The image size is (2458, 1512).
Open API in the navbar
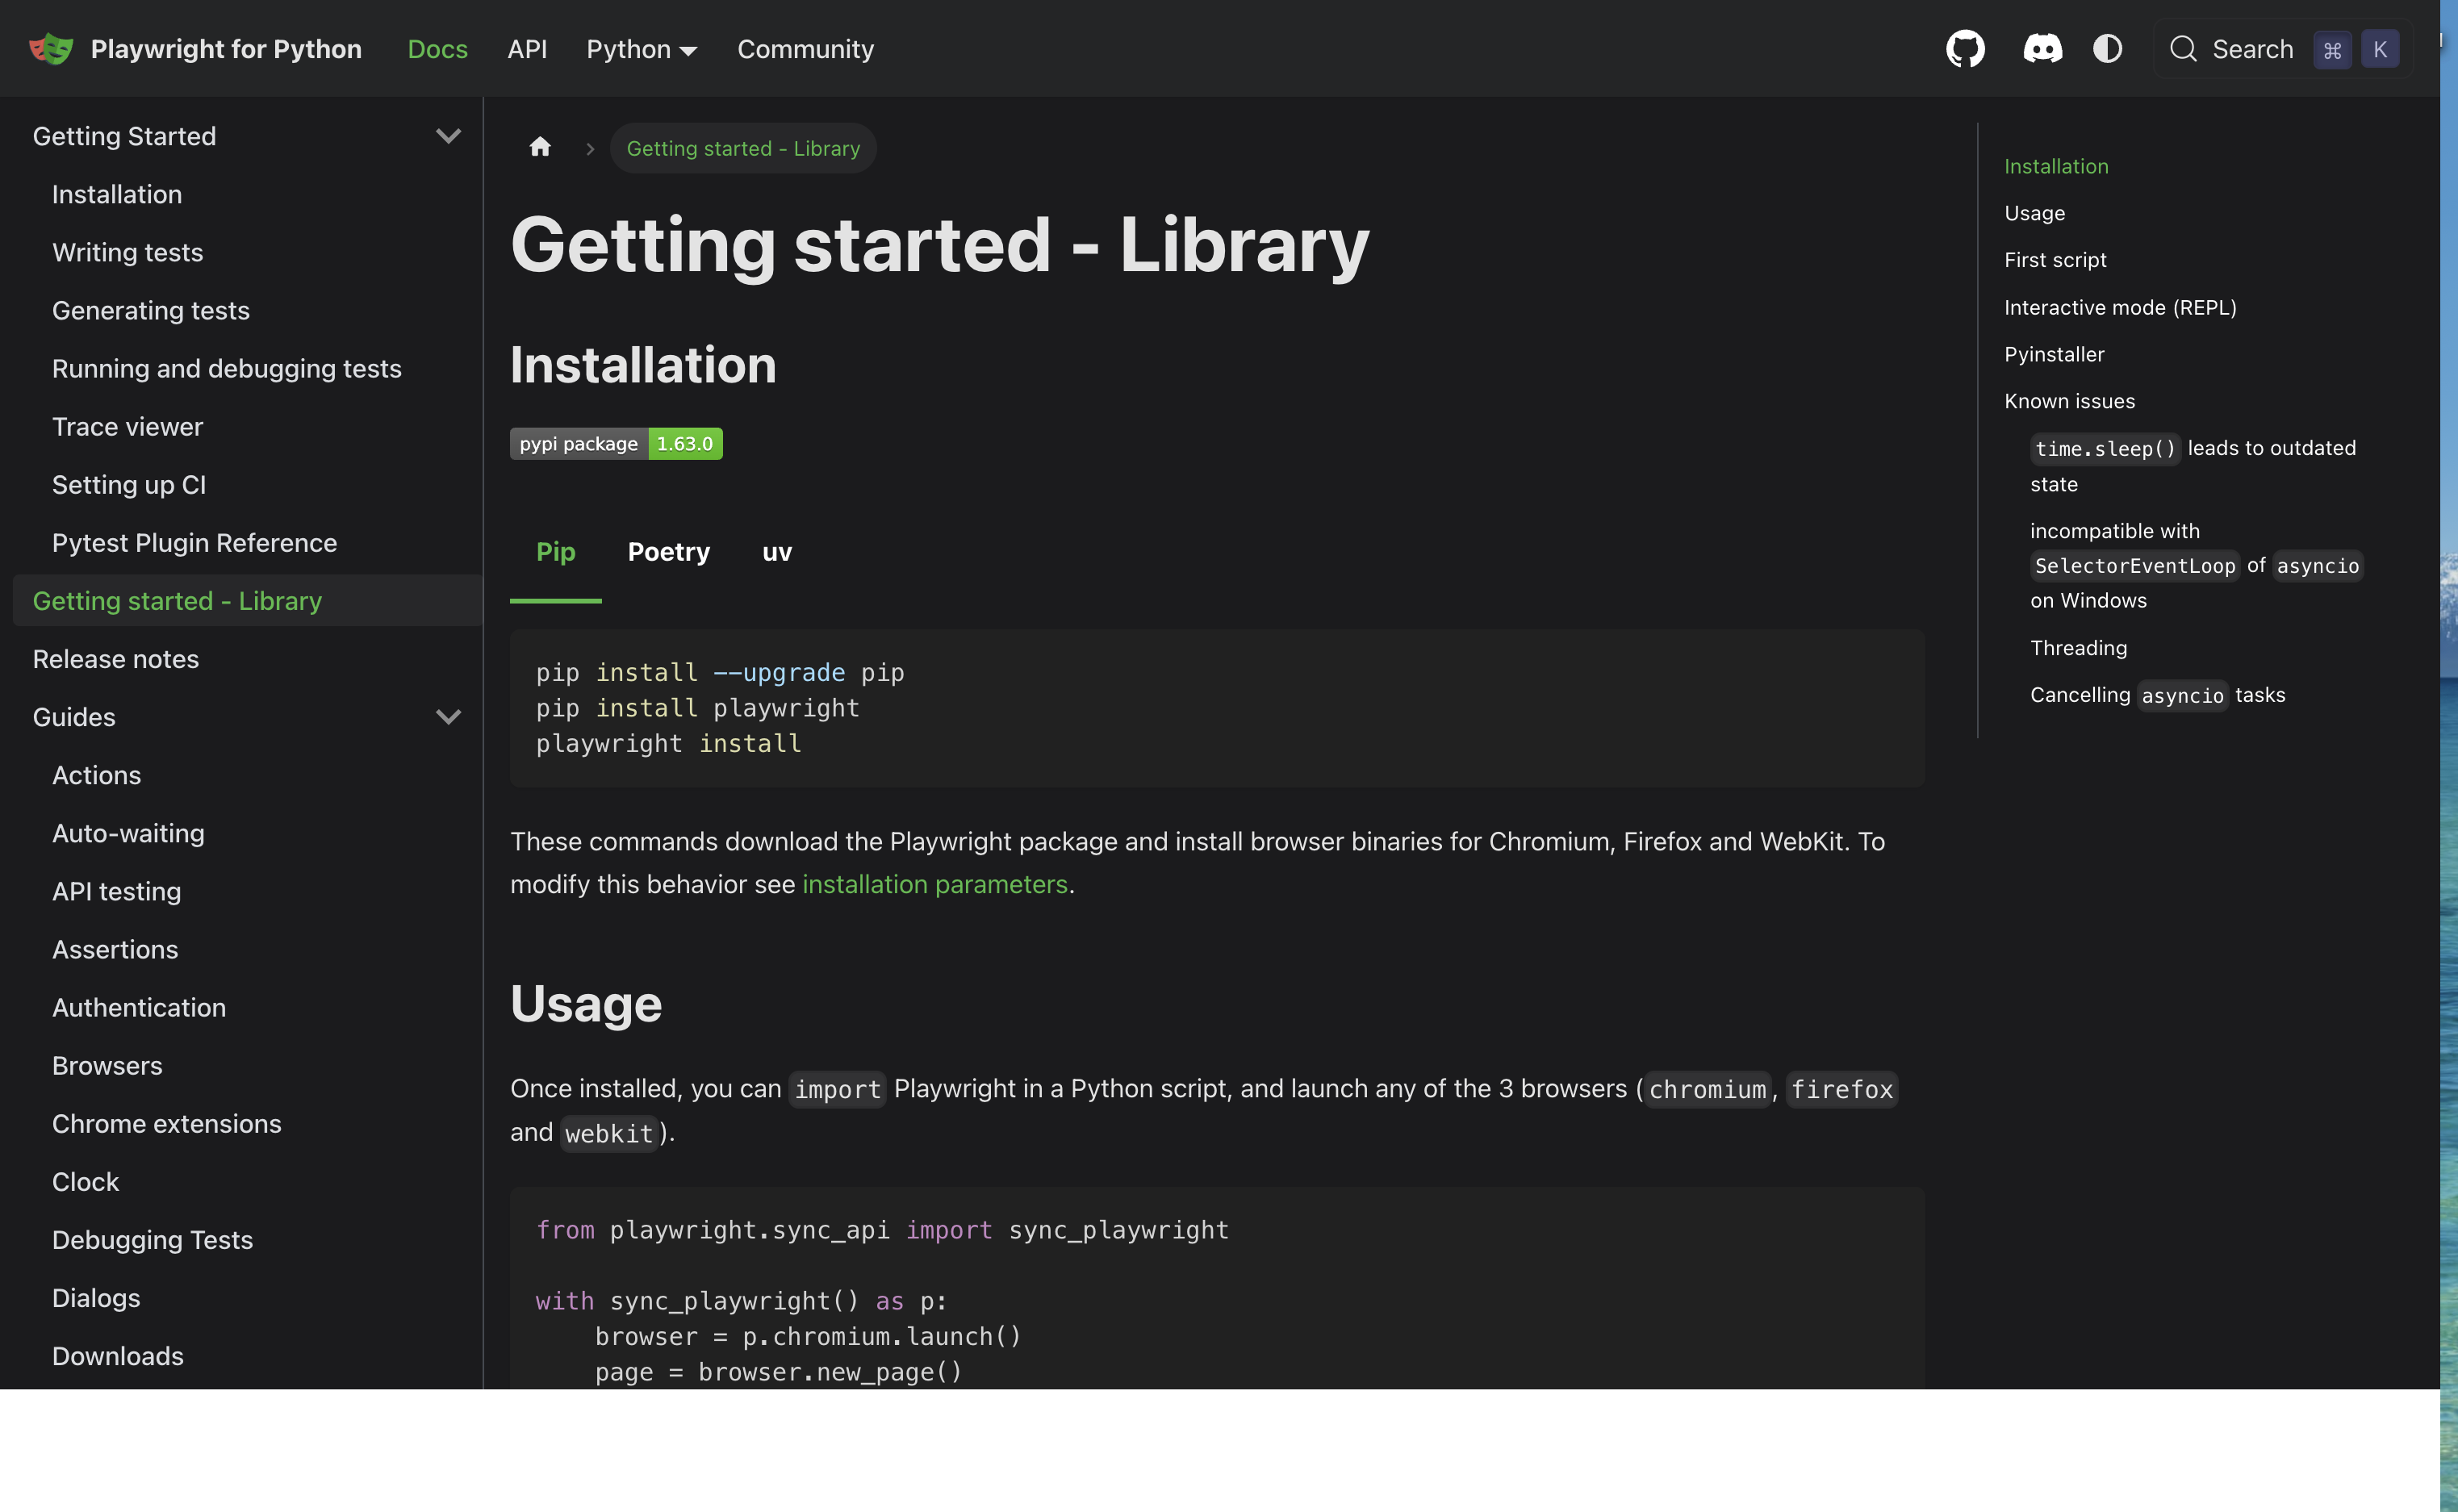(527, 49)
